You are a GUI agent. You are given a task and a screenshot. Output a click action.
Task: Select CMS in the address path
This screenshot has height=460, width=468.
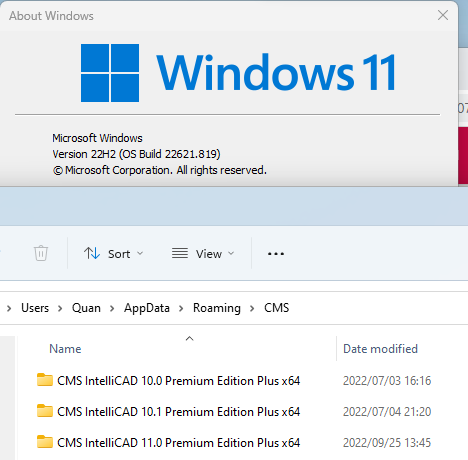point(276,308)
